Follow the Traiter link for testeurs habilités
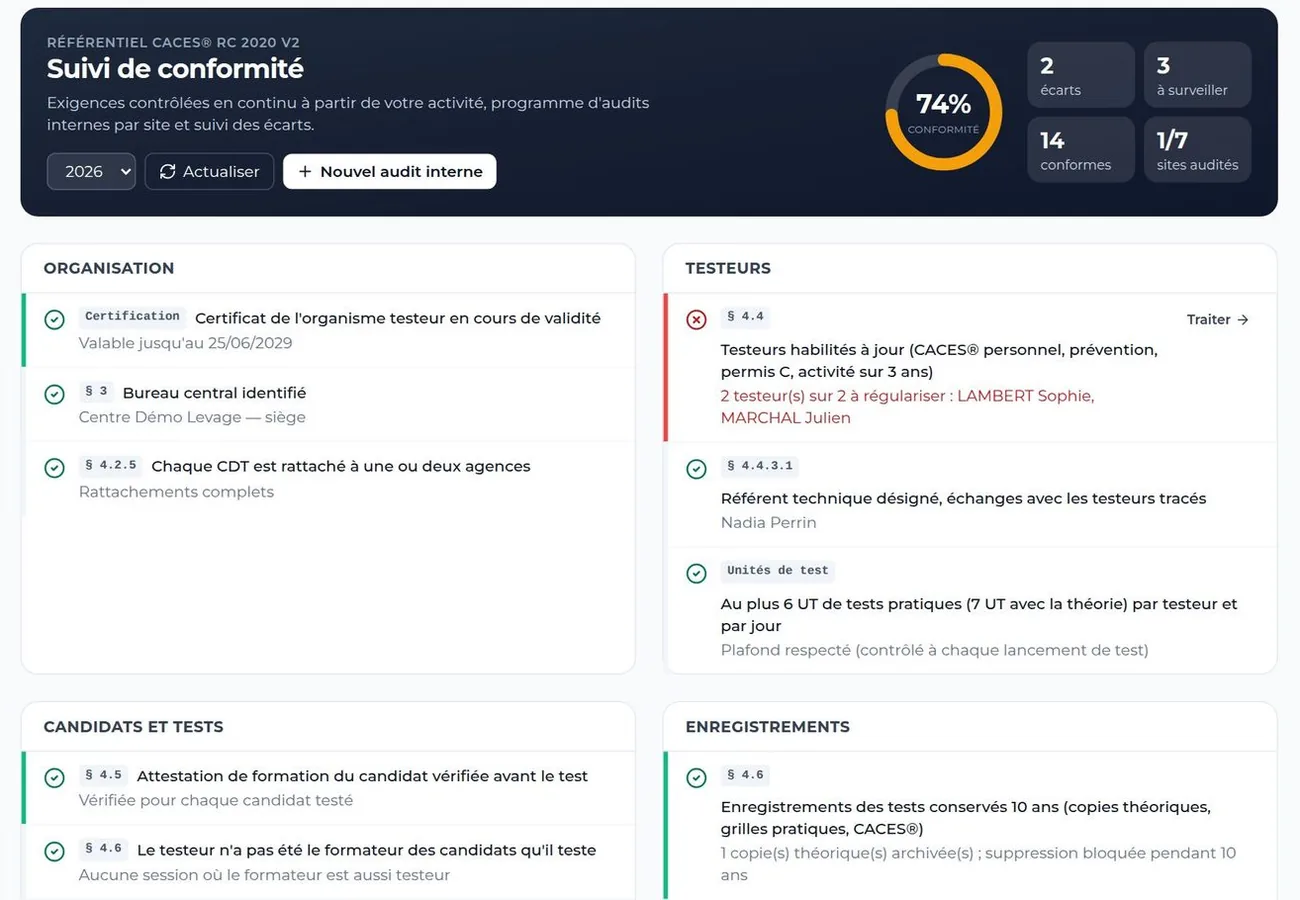Viewport: 1300px width, 900px height. tap(1218, 320)
